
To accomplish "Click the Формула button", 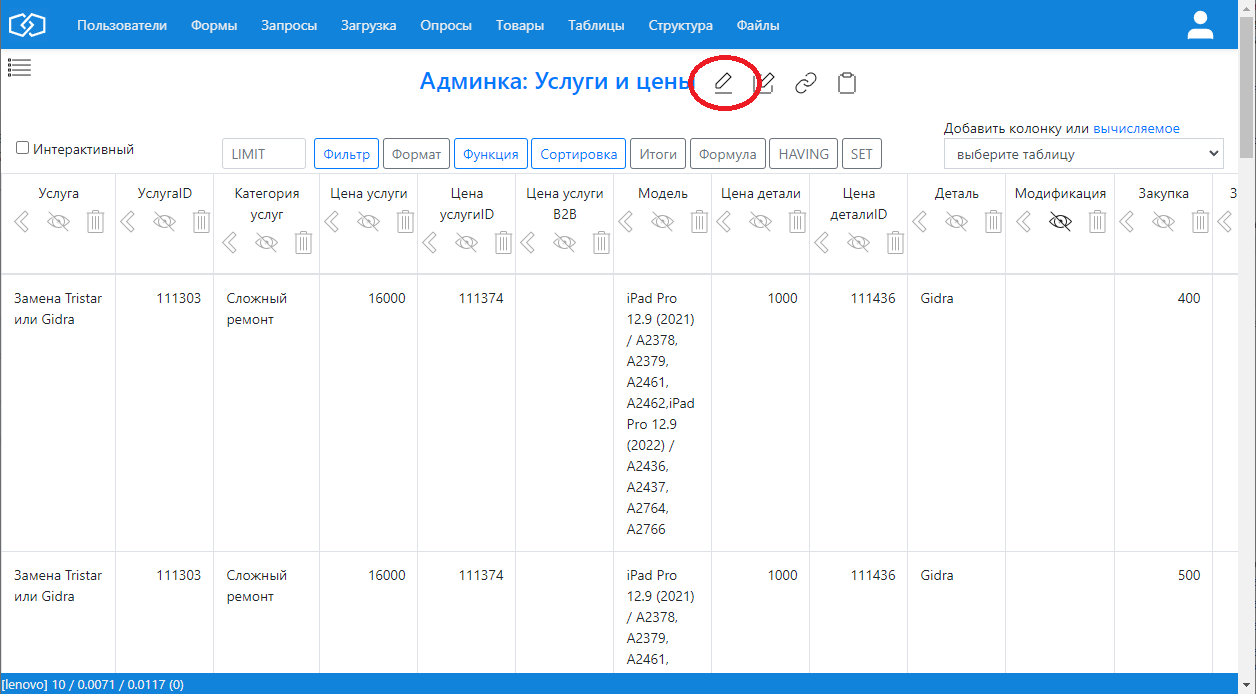I will click(x=727, y=154).
